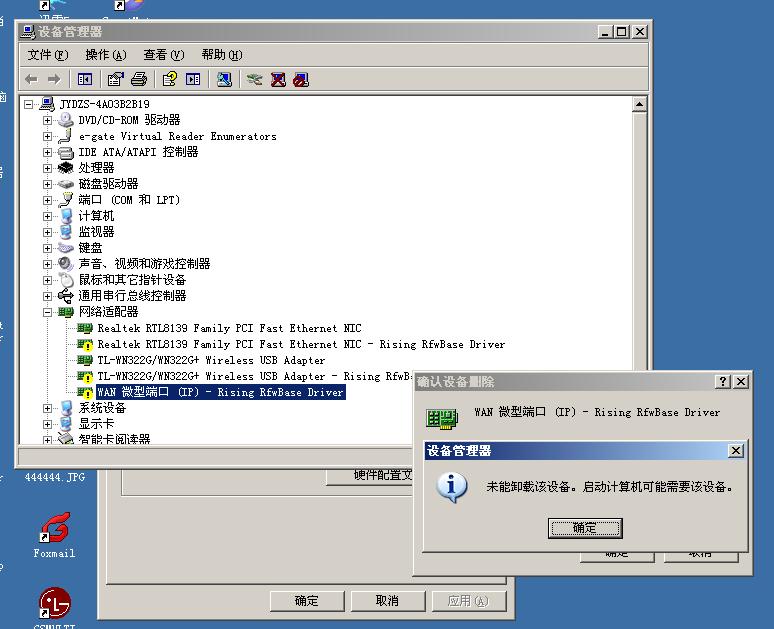Expand DVD/CD-ROM 驱动器 node
774x629 pixels.
(47, 120)
